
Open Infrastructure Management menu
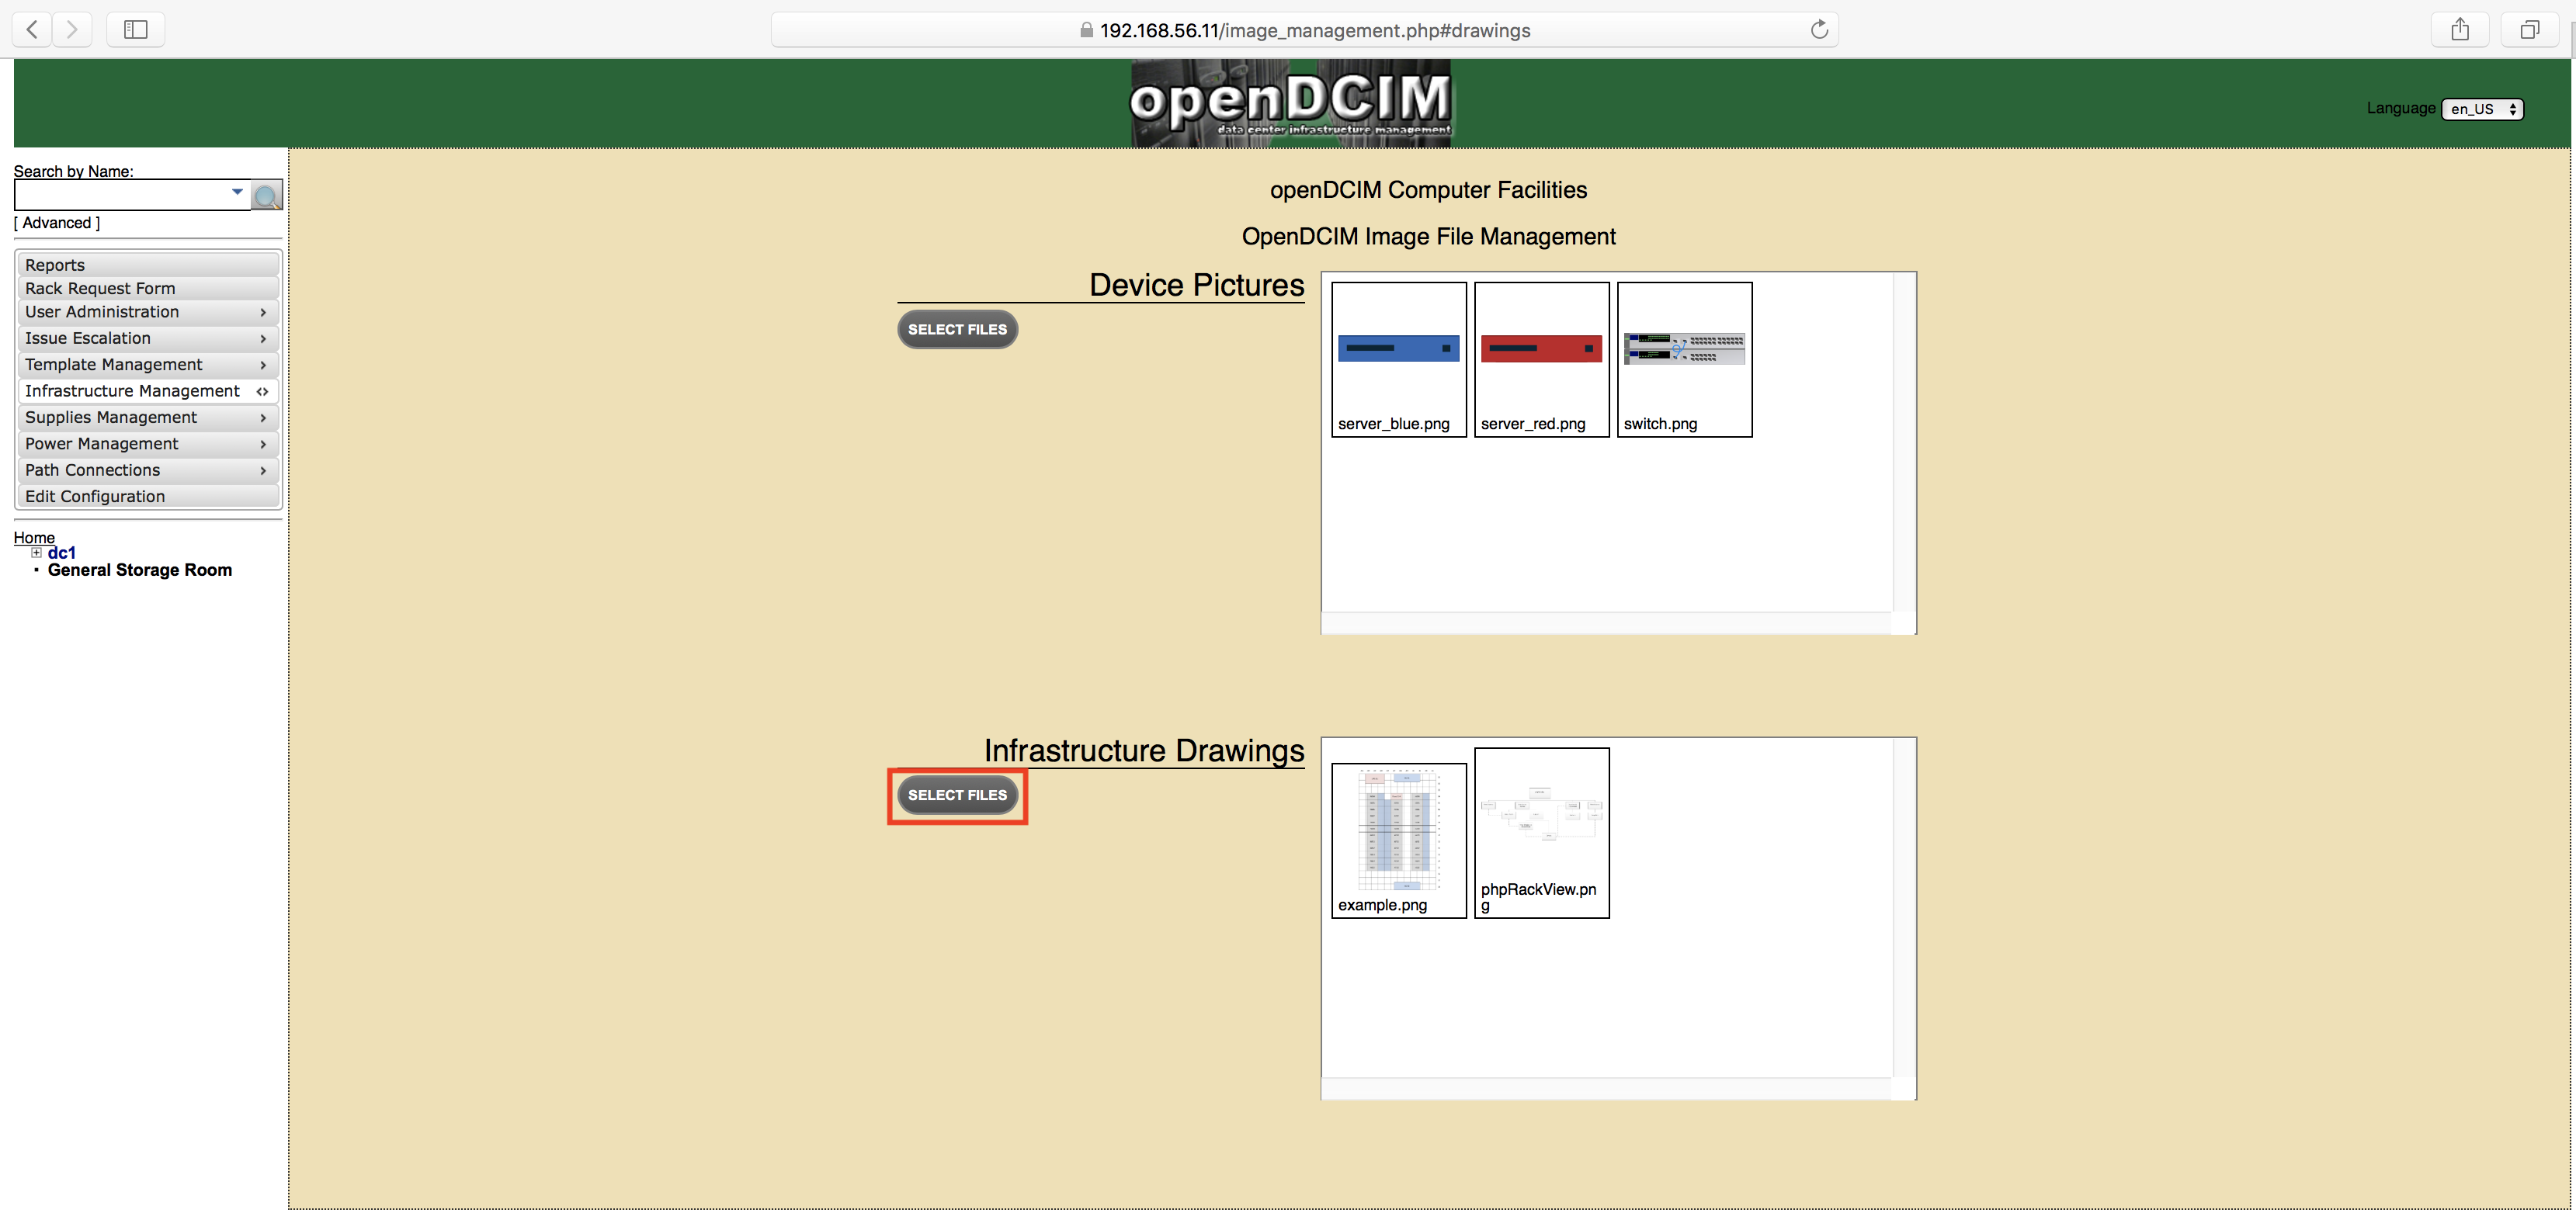(x=148, y=391)
